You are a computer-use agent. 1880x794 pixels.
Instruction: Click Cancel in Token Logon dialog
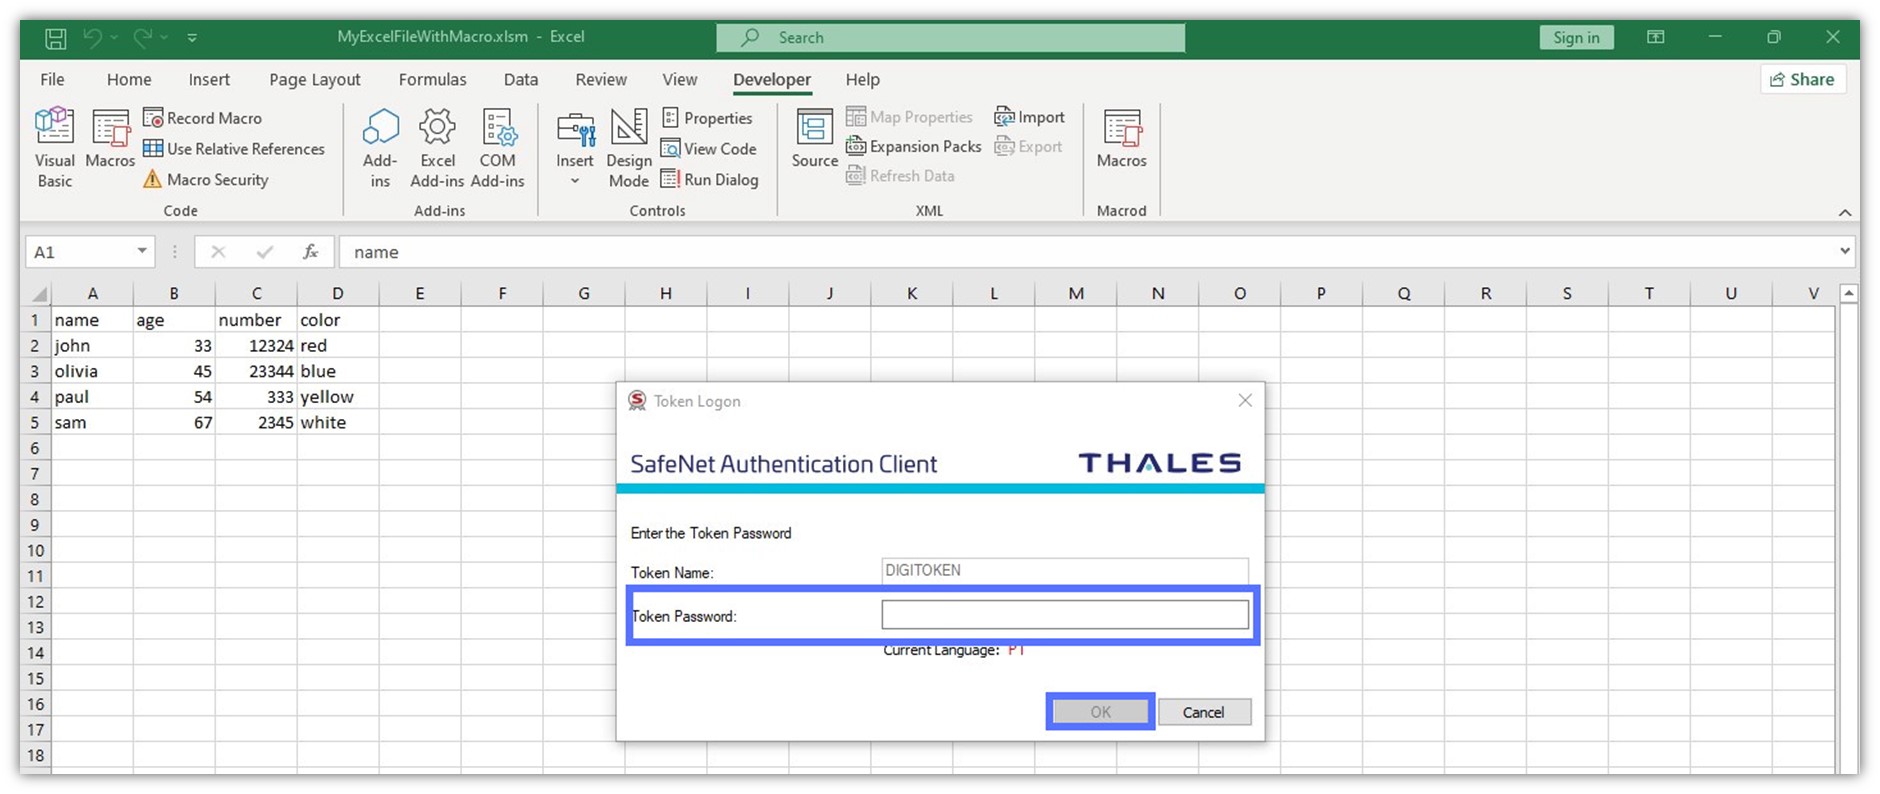1203,712
